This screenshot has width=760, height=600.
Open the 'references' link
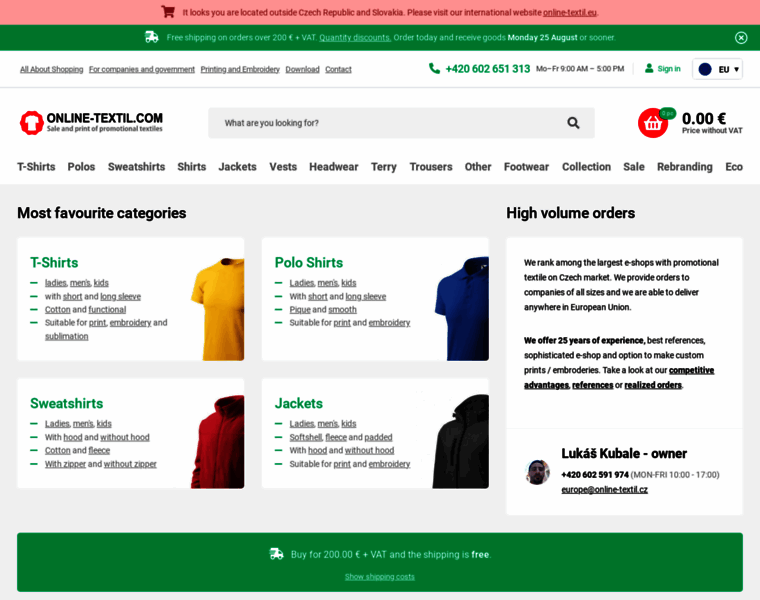pyautogui.click(x=592, y=385)
